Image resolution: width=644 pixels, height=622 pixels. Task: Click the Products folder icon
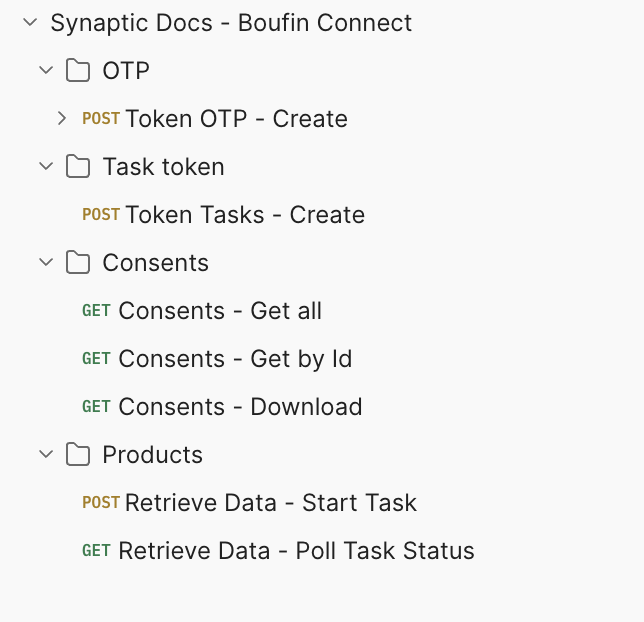tap(77, 455)
